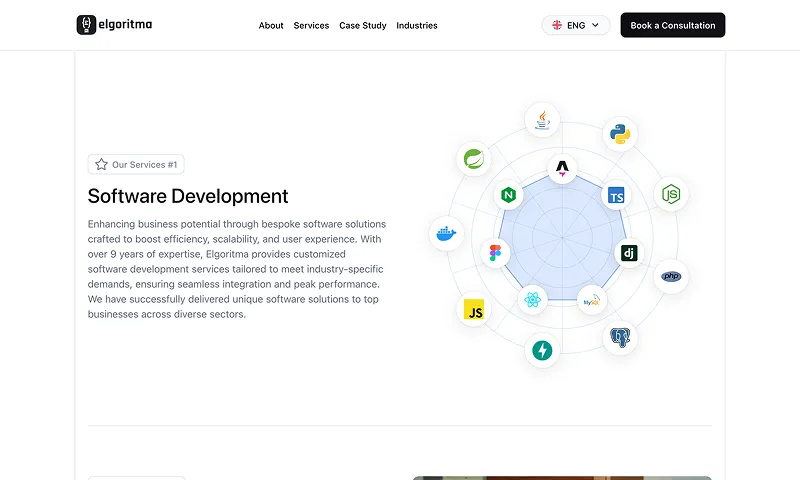Open the About menu item
This screenshot has height=480, width=800.
point(271,26)
